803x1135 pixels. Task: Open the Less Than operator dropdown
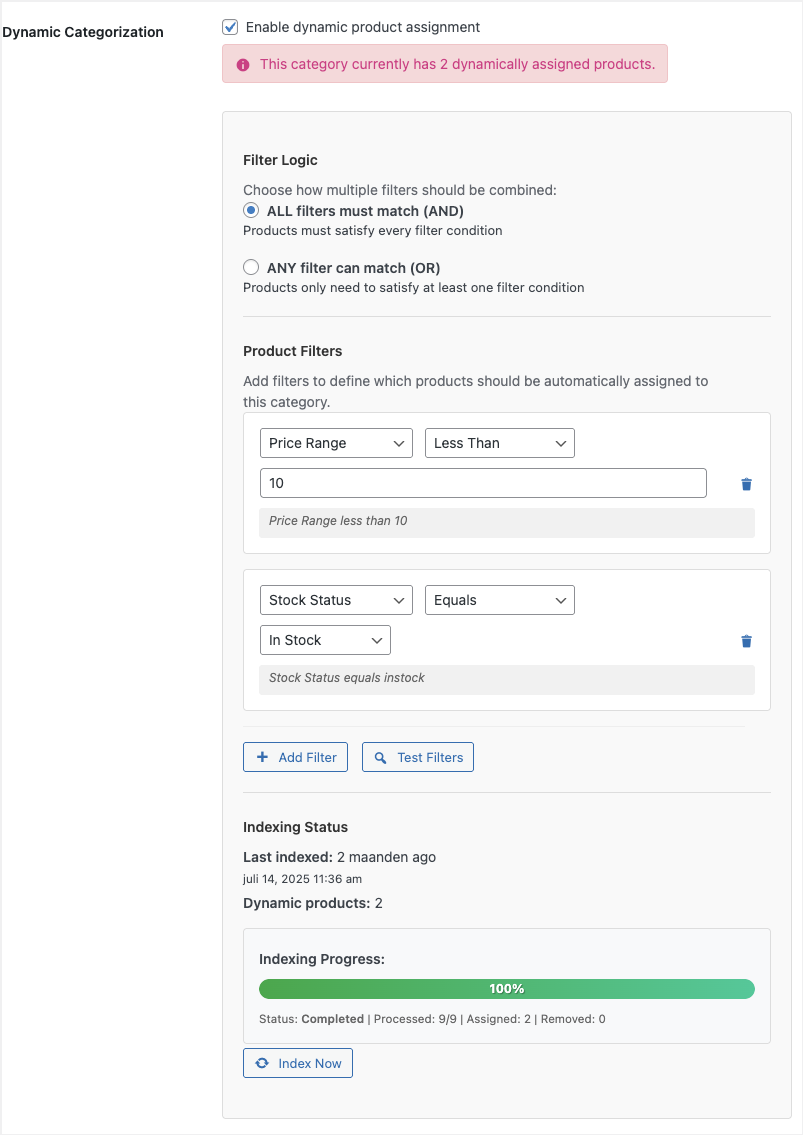pyautogui.click(x=499, y=442)
